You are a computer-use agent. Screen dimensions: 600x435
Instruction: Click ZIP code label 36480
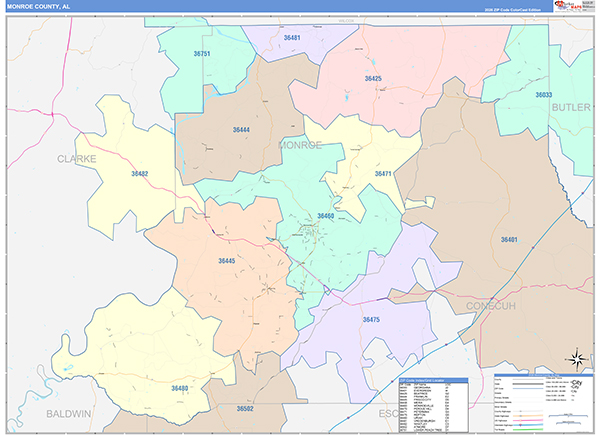click(x=179, y=389)
